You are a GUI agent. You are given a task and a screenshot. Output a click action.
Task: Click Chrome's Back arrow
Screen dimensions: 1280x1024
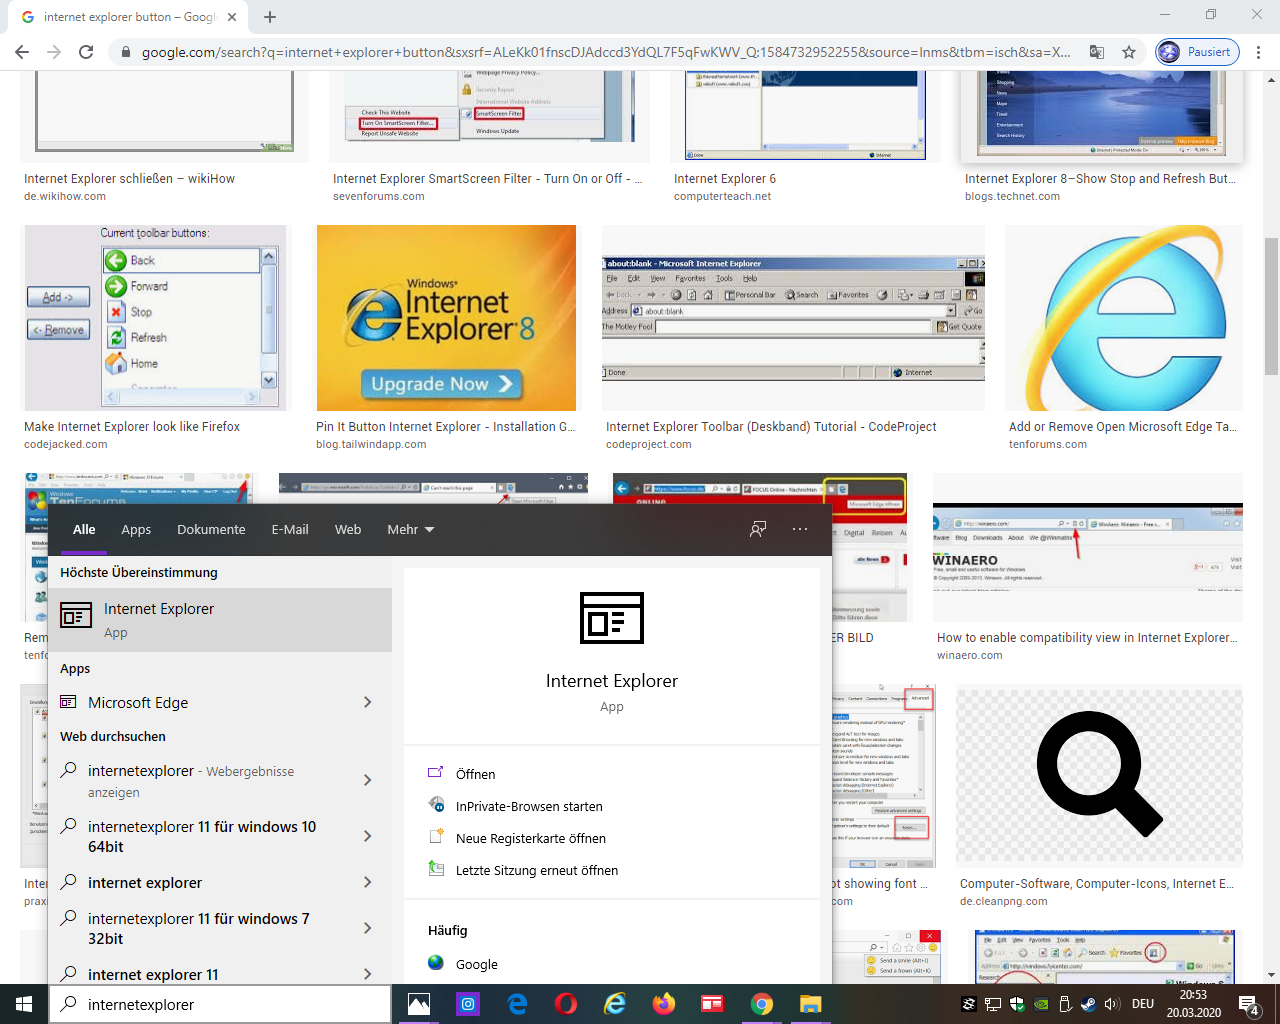coord(22,52)
